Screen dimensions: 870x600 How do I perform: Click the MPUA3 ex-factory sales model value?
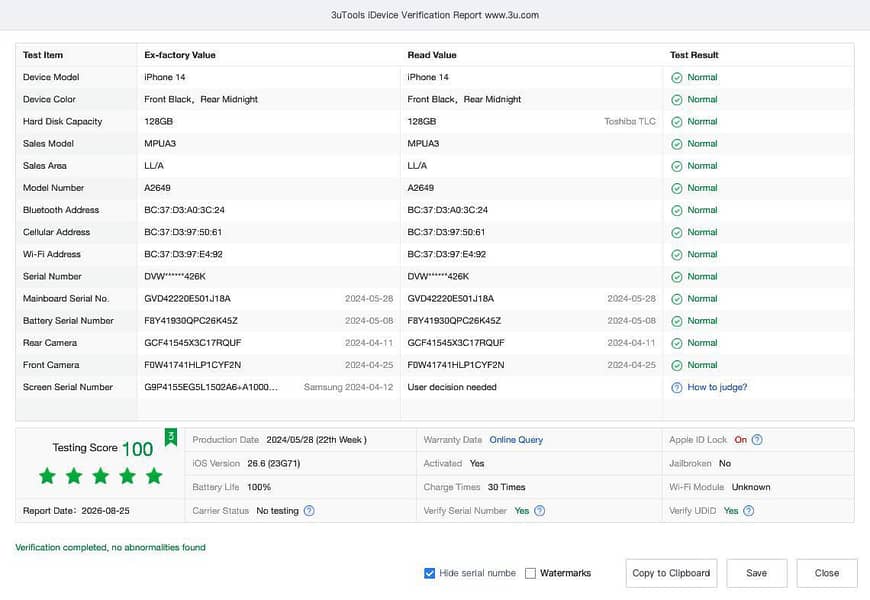[160, 143]
